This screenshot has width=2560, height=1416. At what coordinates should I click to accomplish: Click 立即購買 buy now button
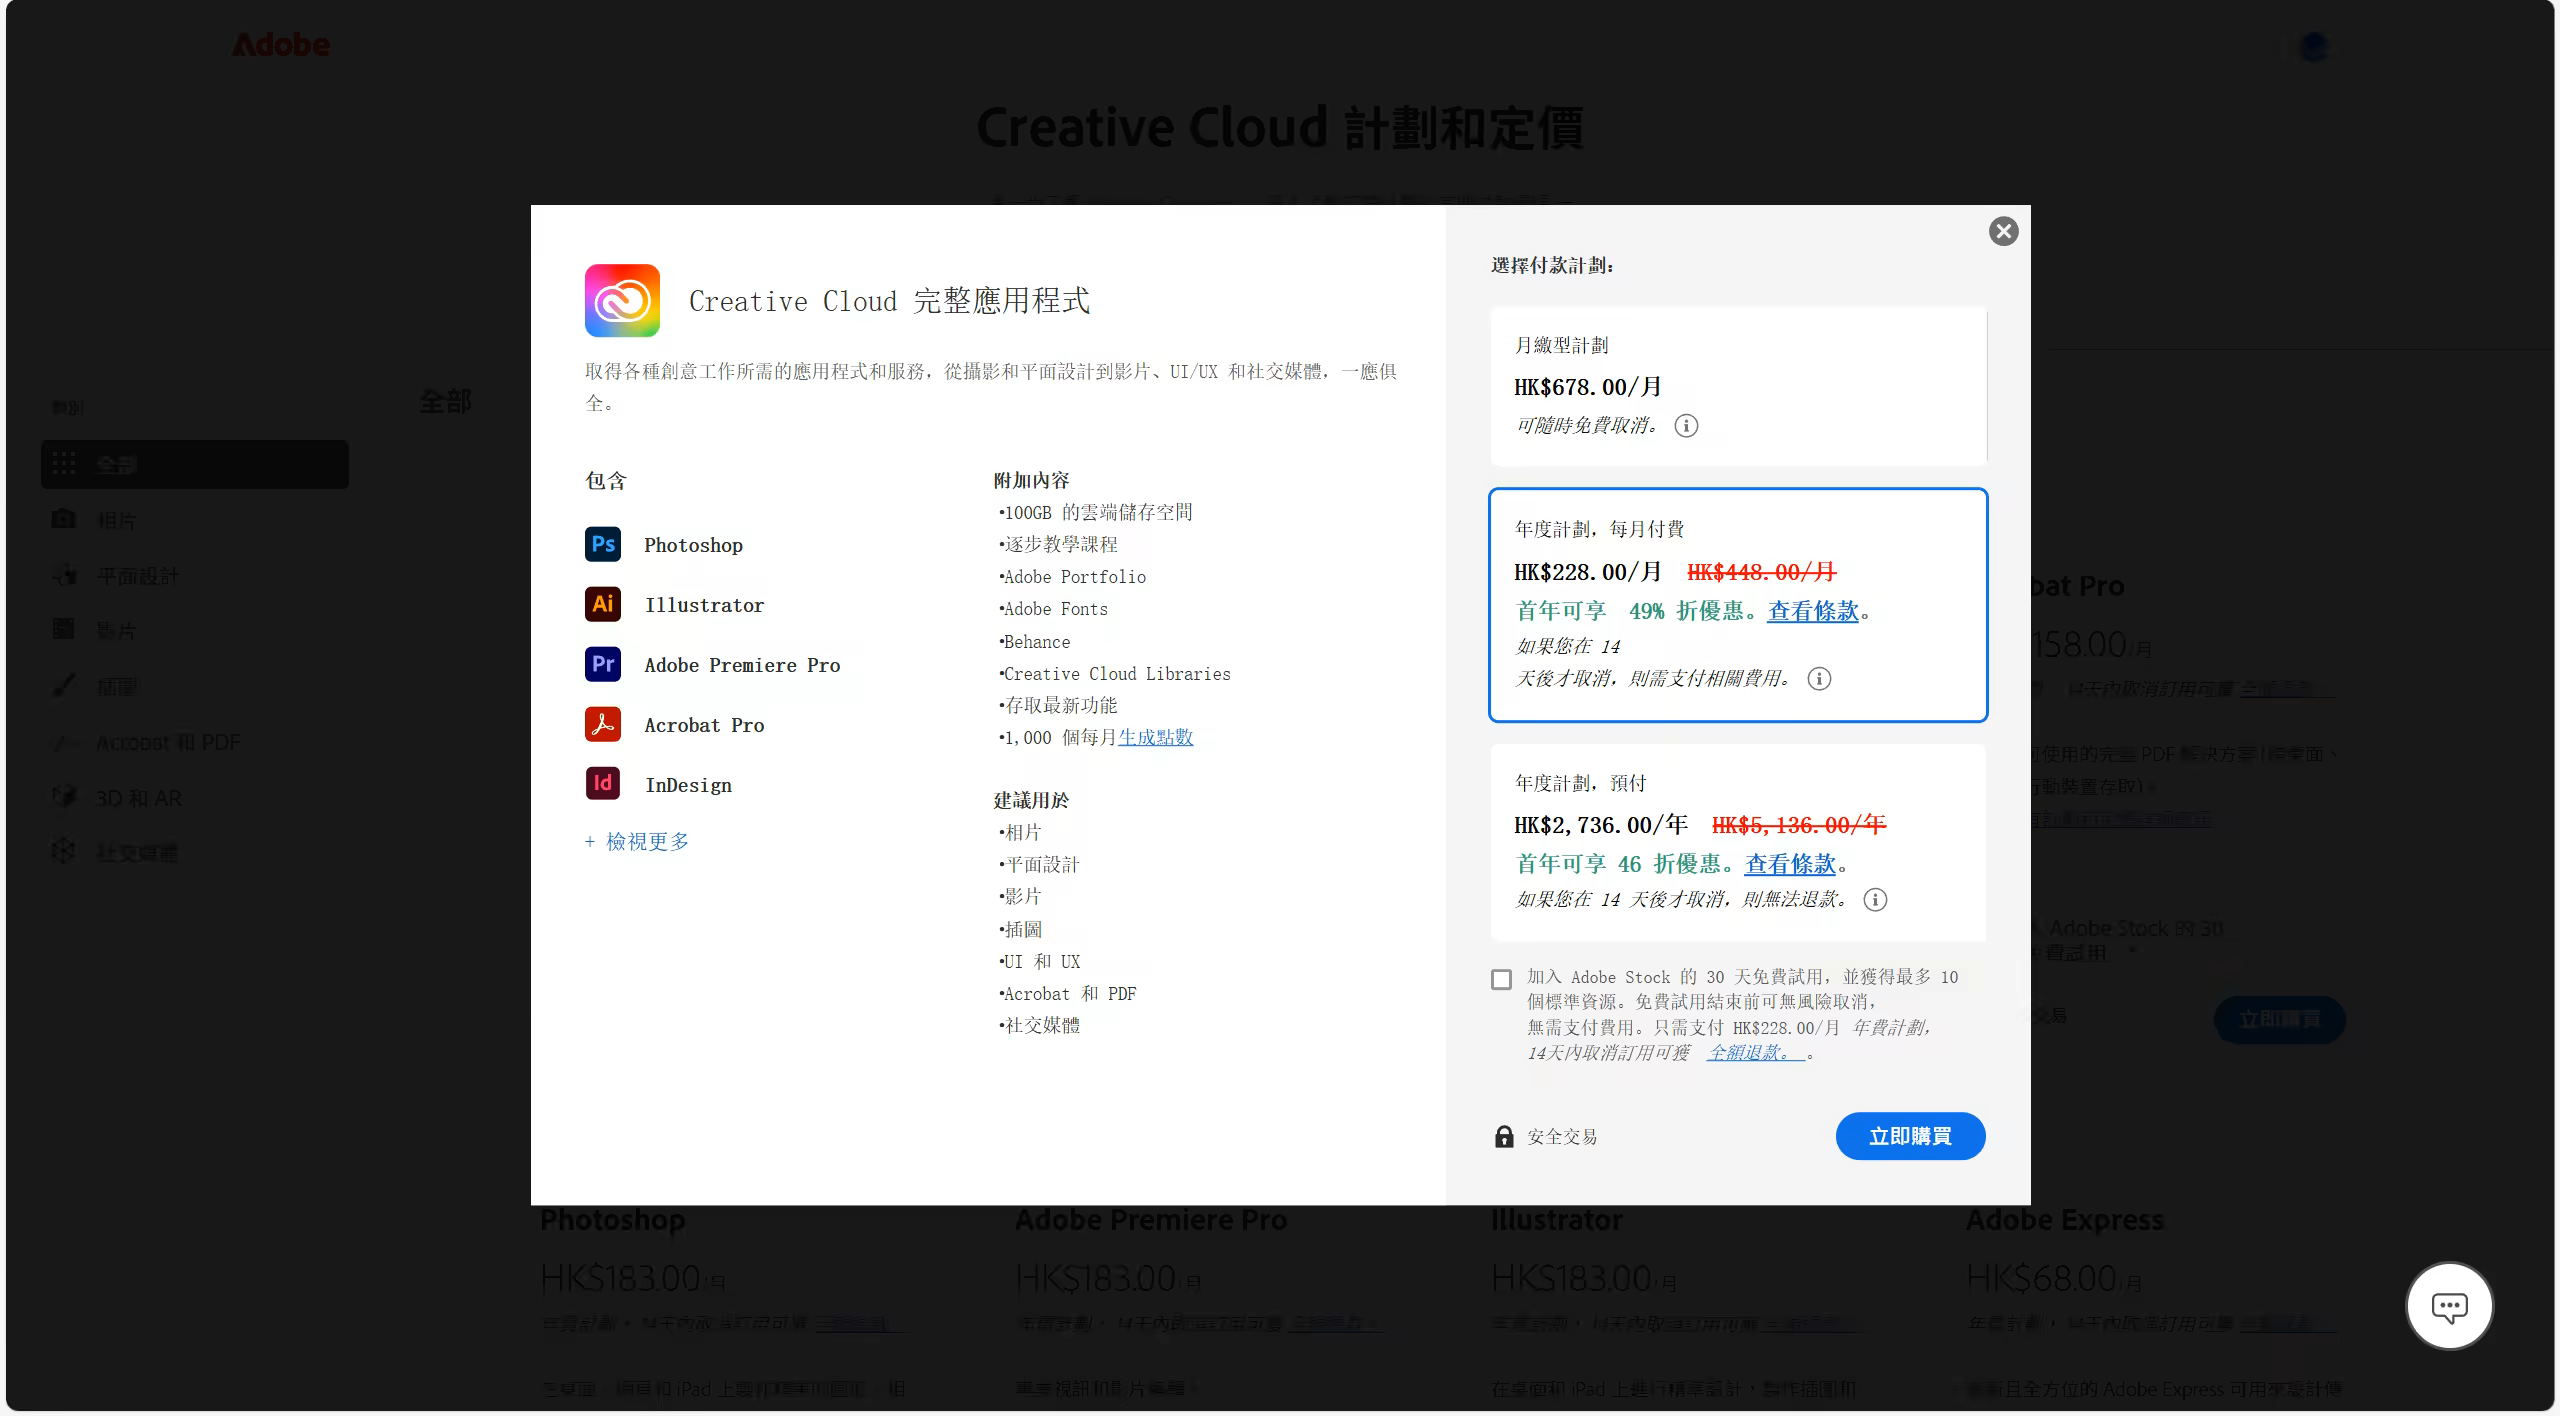click(1909, 1136)
